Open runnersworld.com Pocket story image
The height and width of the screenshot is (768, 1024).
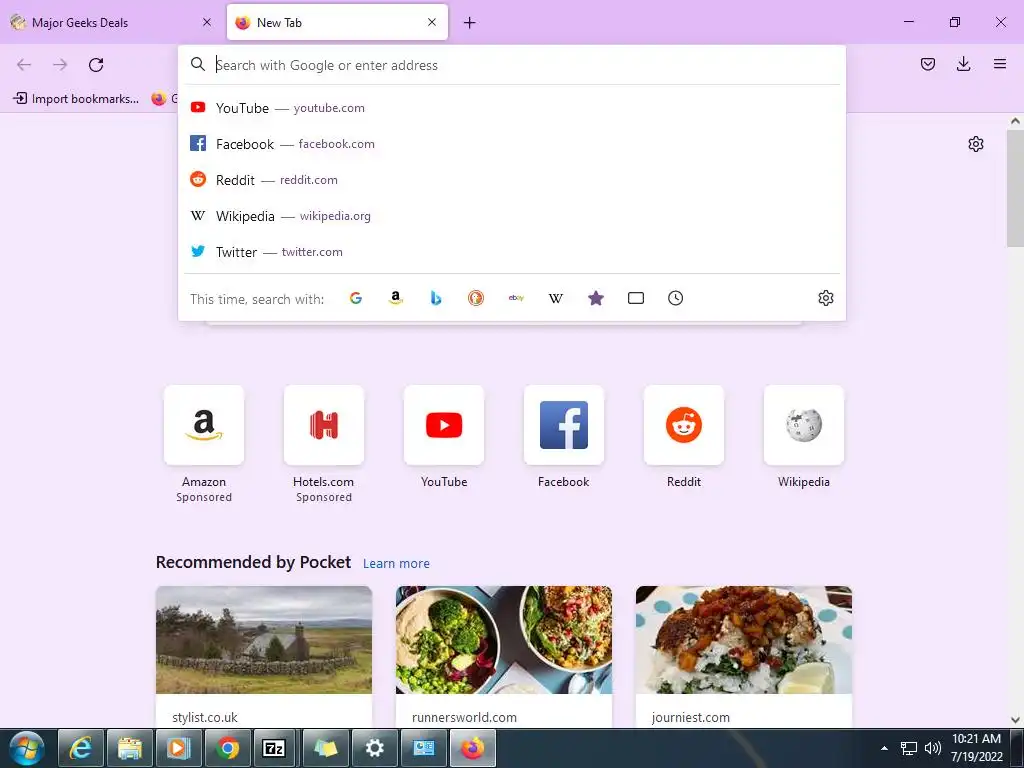point(504,639)
